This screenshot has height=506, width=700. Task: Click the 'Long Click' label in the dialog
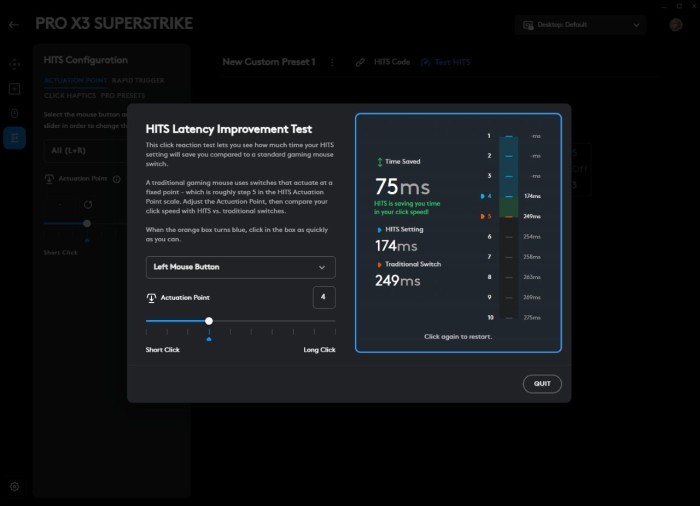pyautogui.click(x=319, y=350)
